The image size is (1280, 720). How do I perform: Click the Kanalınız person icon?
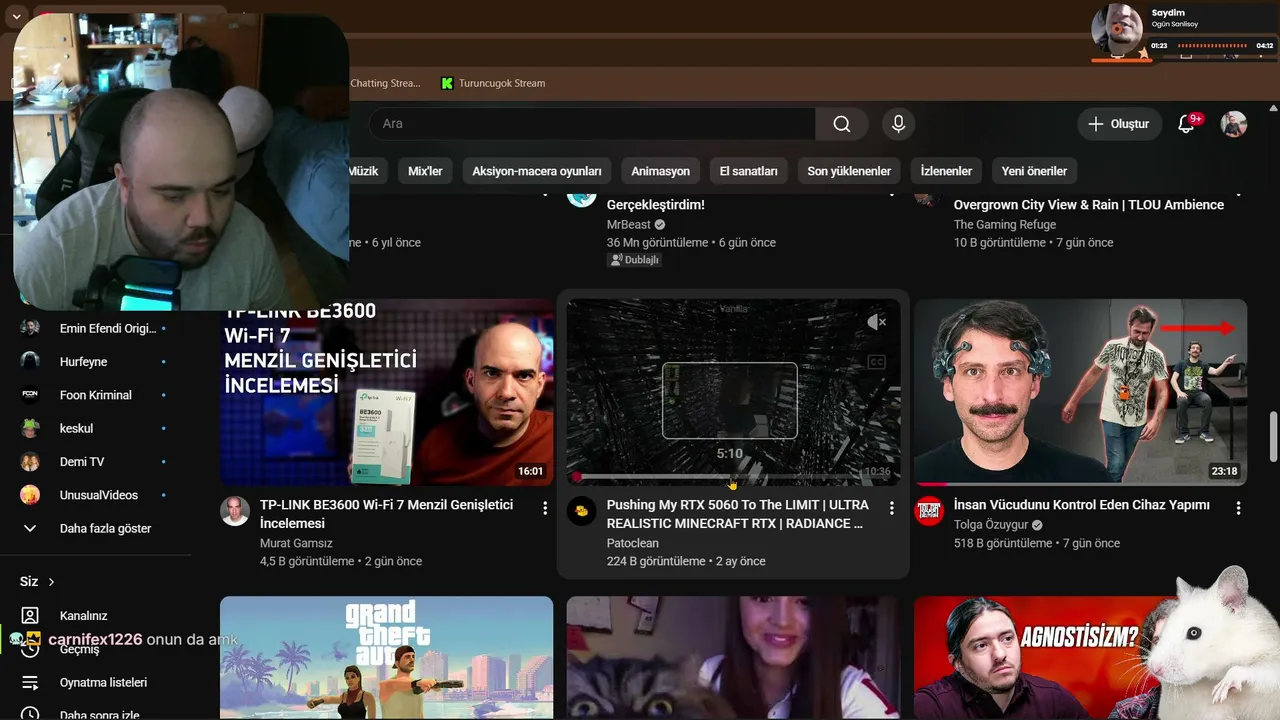(30, 616)
